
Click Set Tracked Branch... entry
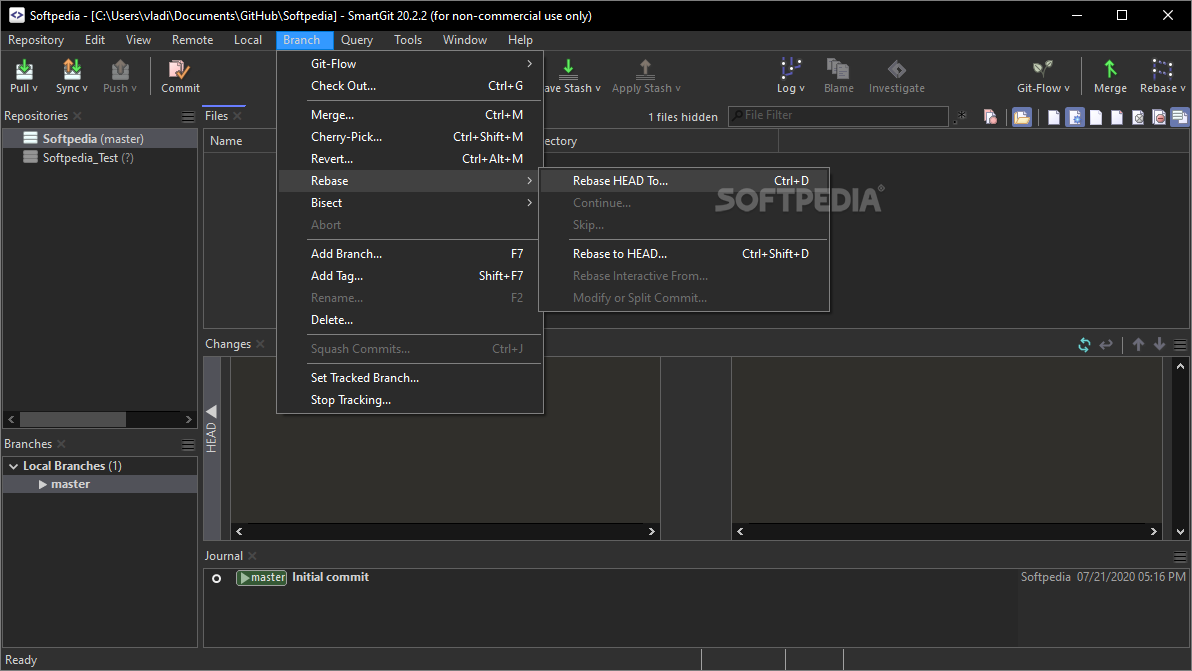pos(411,378)
